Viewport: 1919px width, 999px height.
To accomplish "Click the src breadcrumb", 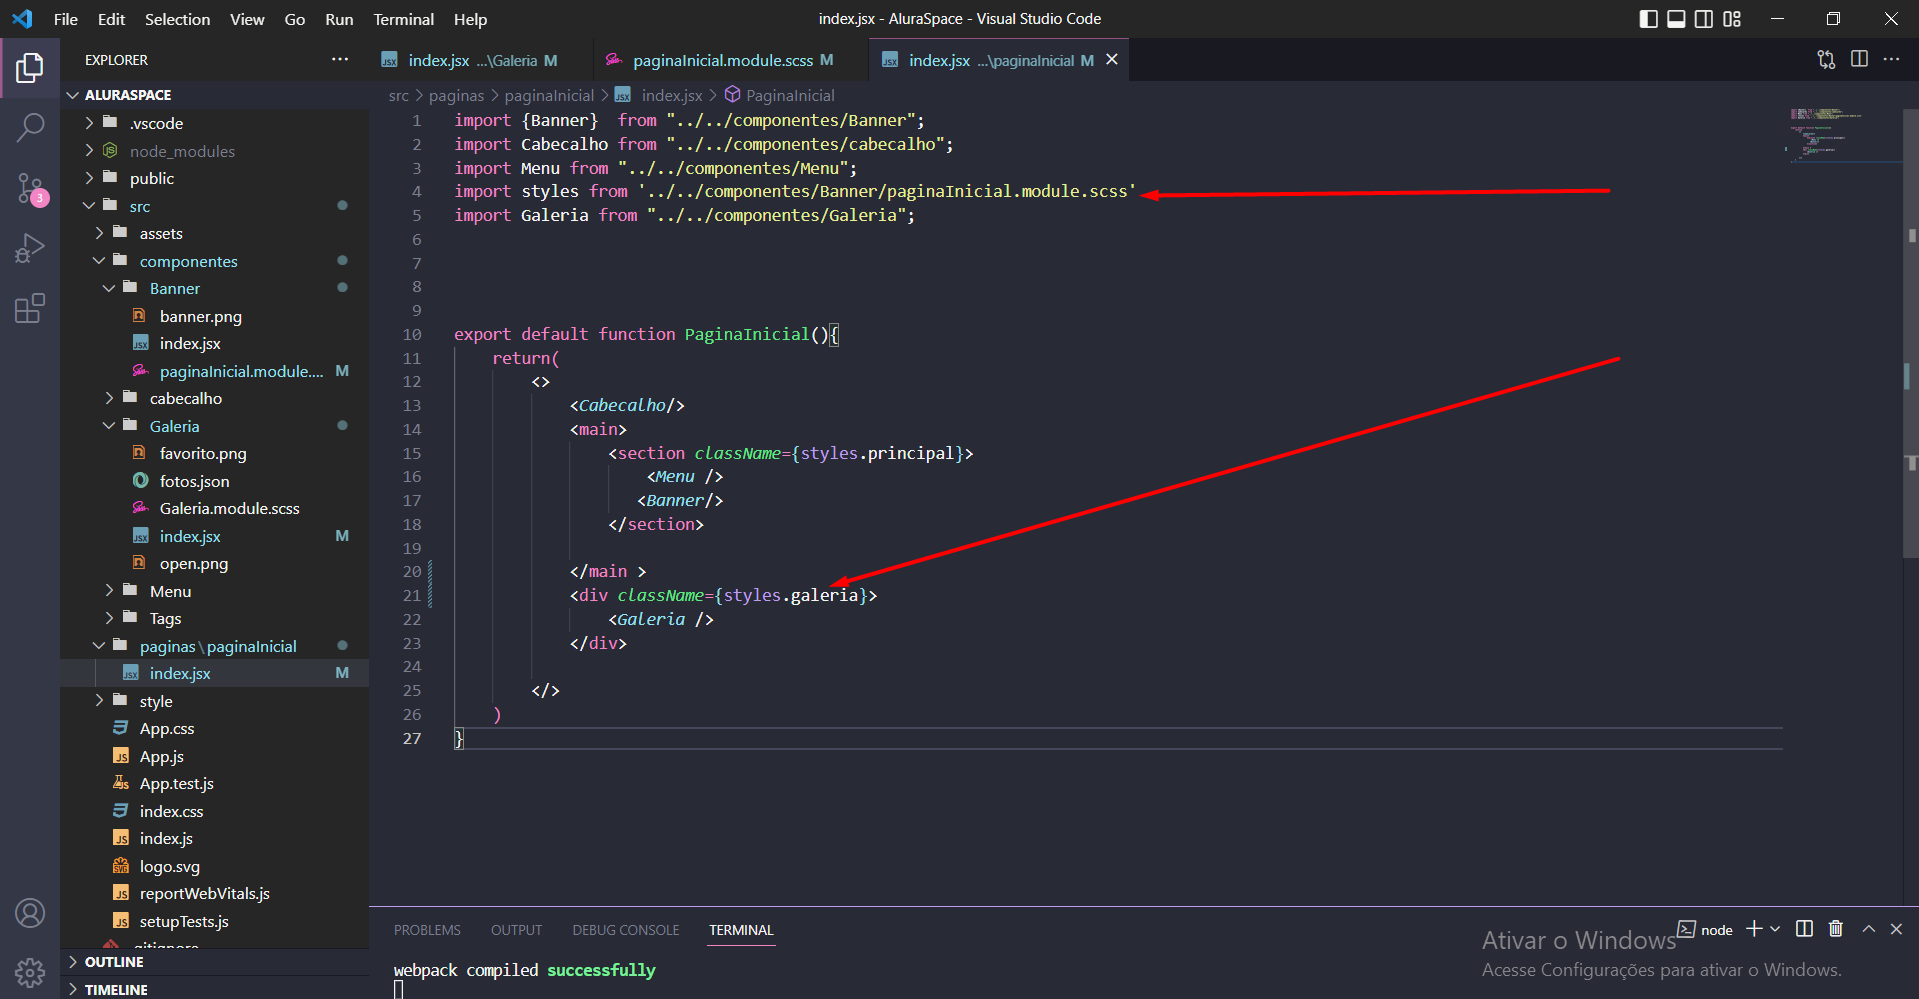I will [x=398, y=95].
